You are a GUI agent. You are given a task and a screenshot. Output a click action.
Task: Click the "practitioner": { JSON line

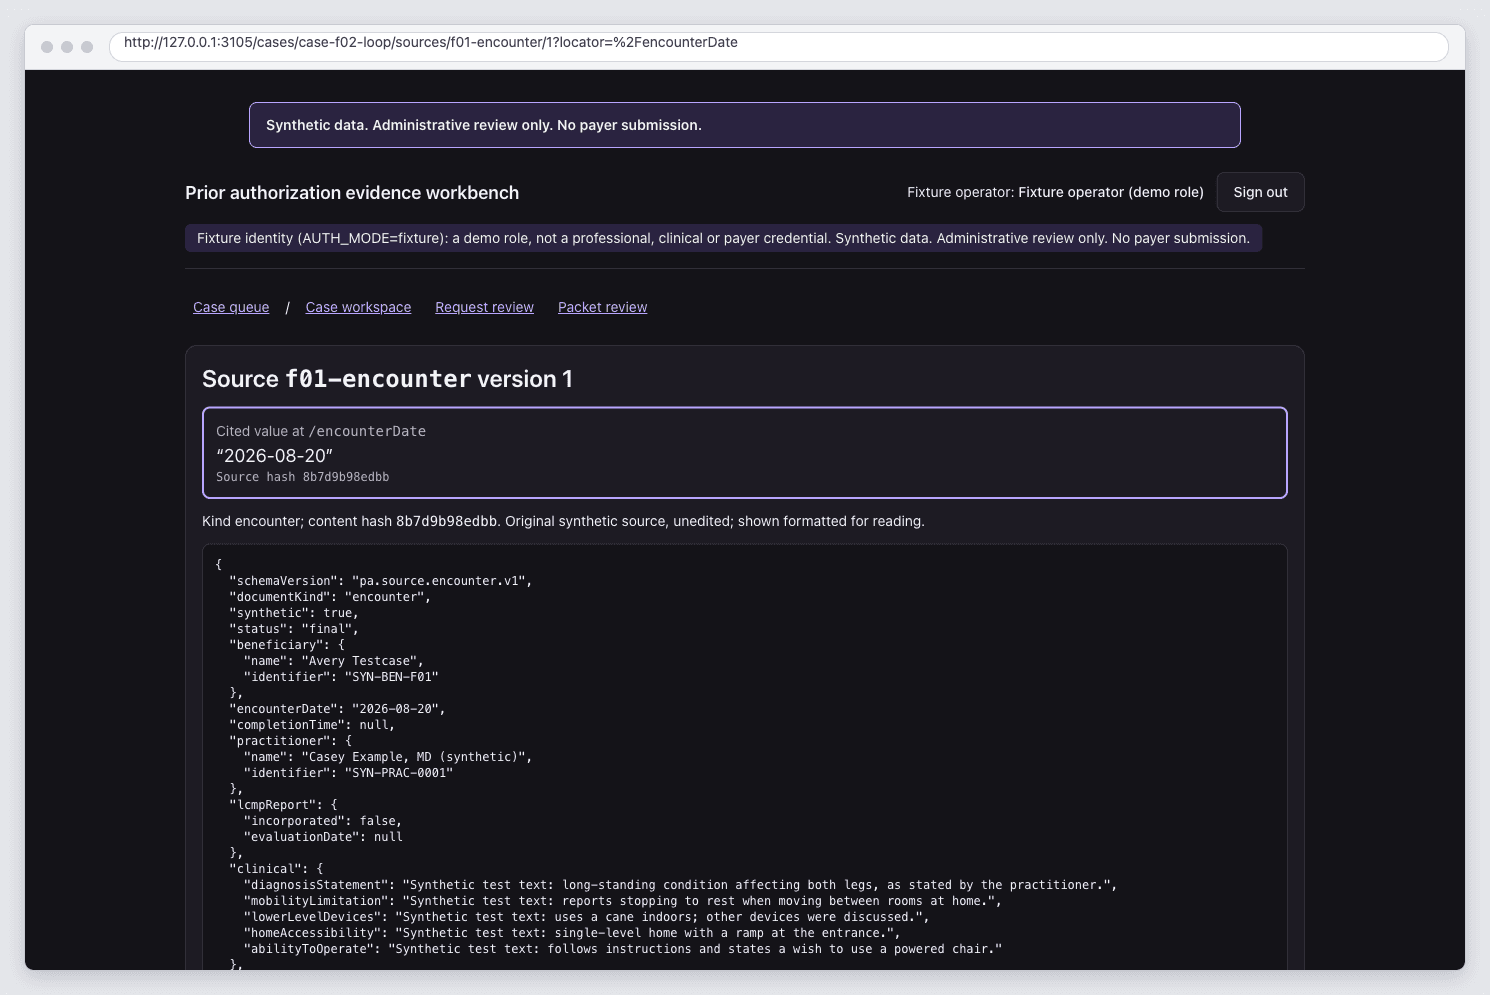click(291, 741)
